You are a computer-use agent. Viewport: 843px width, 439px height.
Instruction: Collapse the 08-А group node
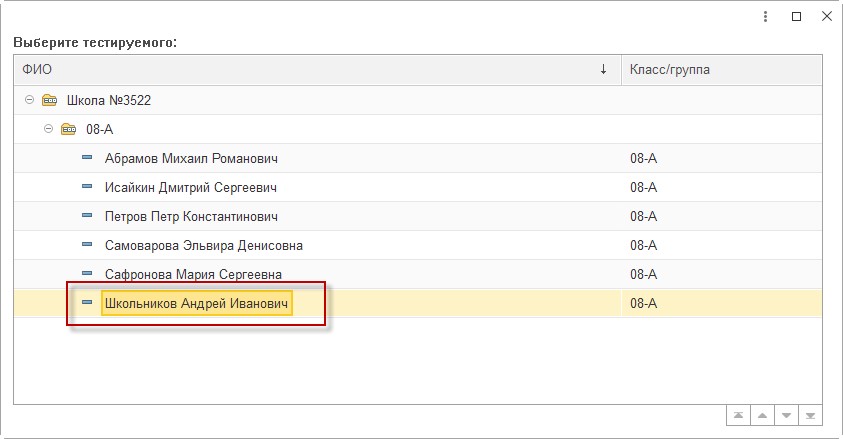[x=48, y=129]
